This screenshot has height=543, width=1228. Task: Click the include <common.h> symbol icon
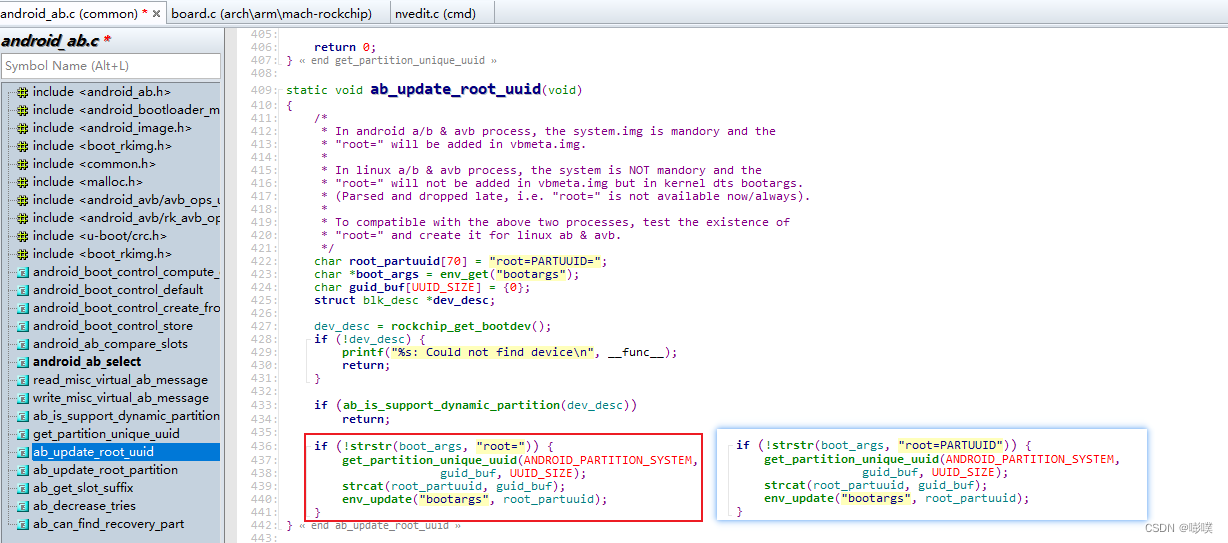[x=22, y=164]
